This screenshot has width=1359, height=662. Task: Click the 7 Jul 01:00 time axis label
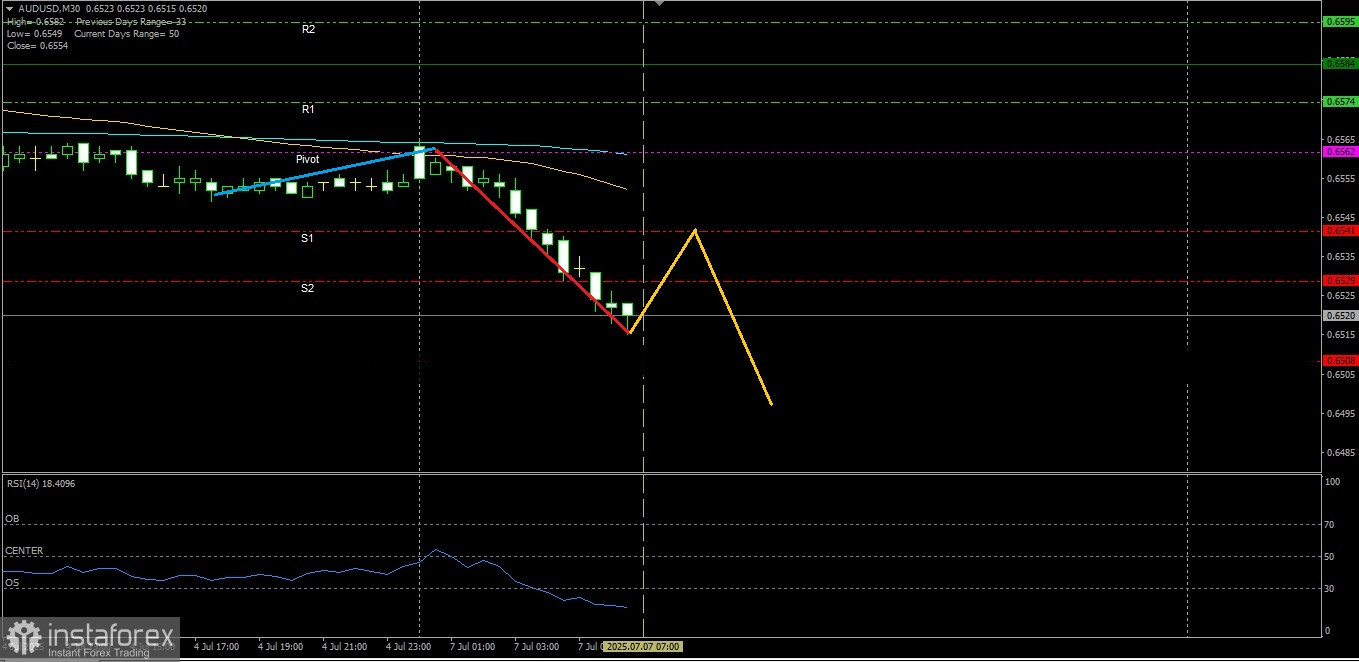click(x=473, y=647)
